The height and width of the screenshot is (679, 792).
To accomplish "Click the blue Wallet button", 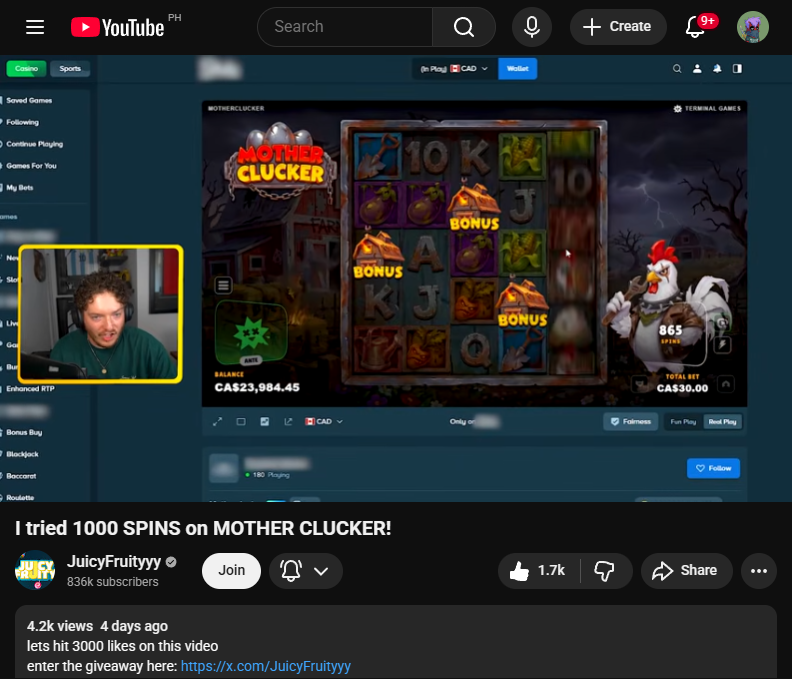I will click(518, 69).
